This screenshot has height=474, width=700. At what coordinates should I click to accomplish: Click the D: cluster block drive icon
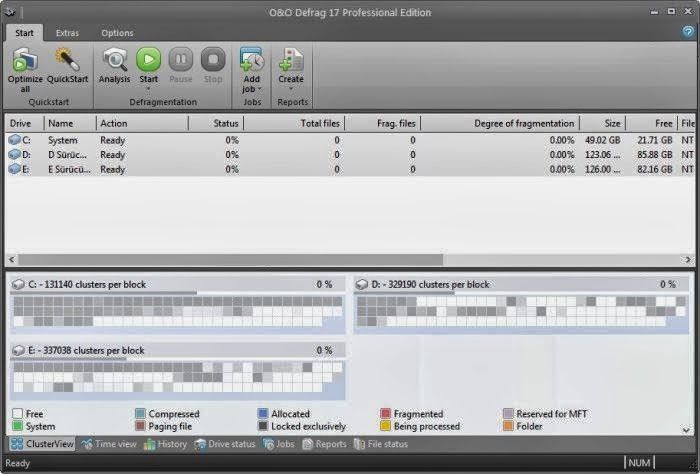point(362,284)
